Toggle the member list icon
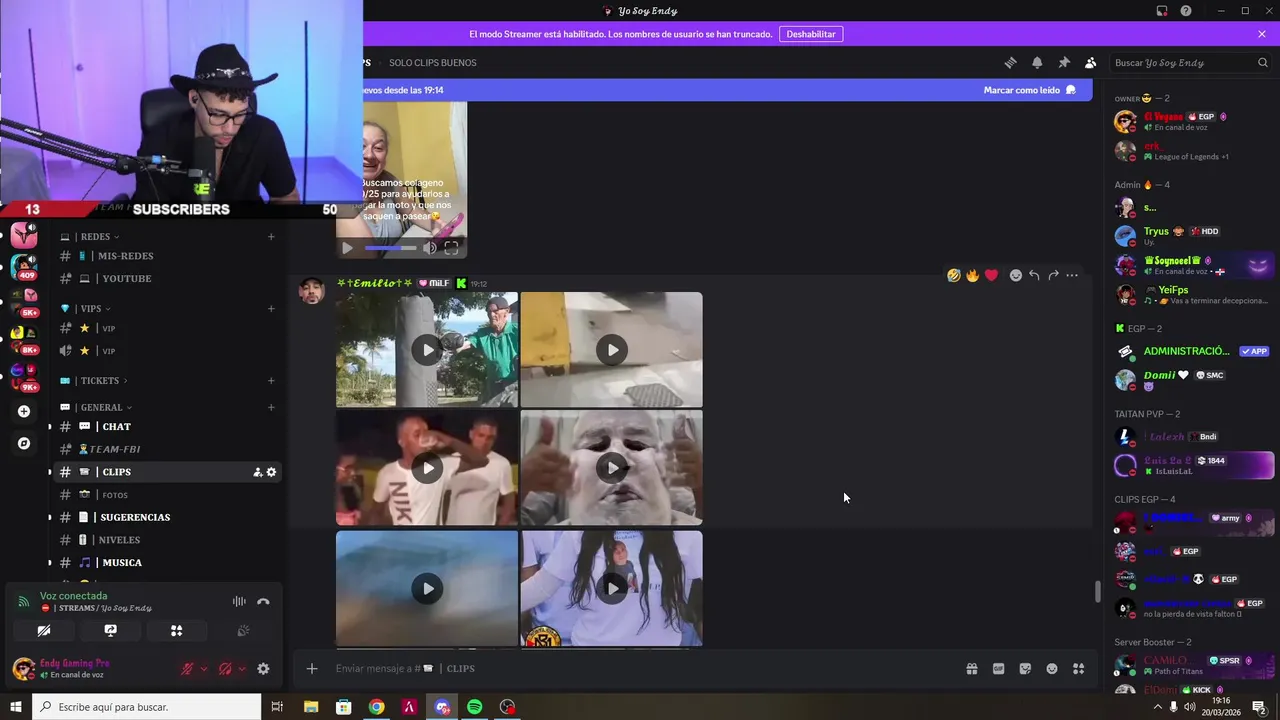This screenshot has height=720, width=1280. [1091, 62]
